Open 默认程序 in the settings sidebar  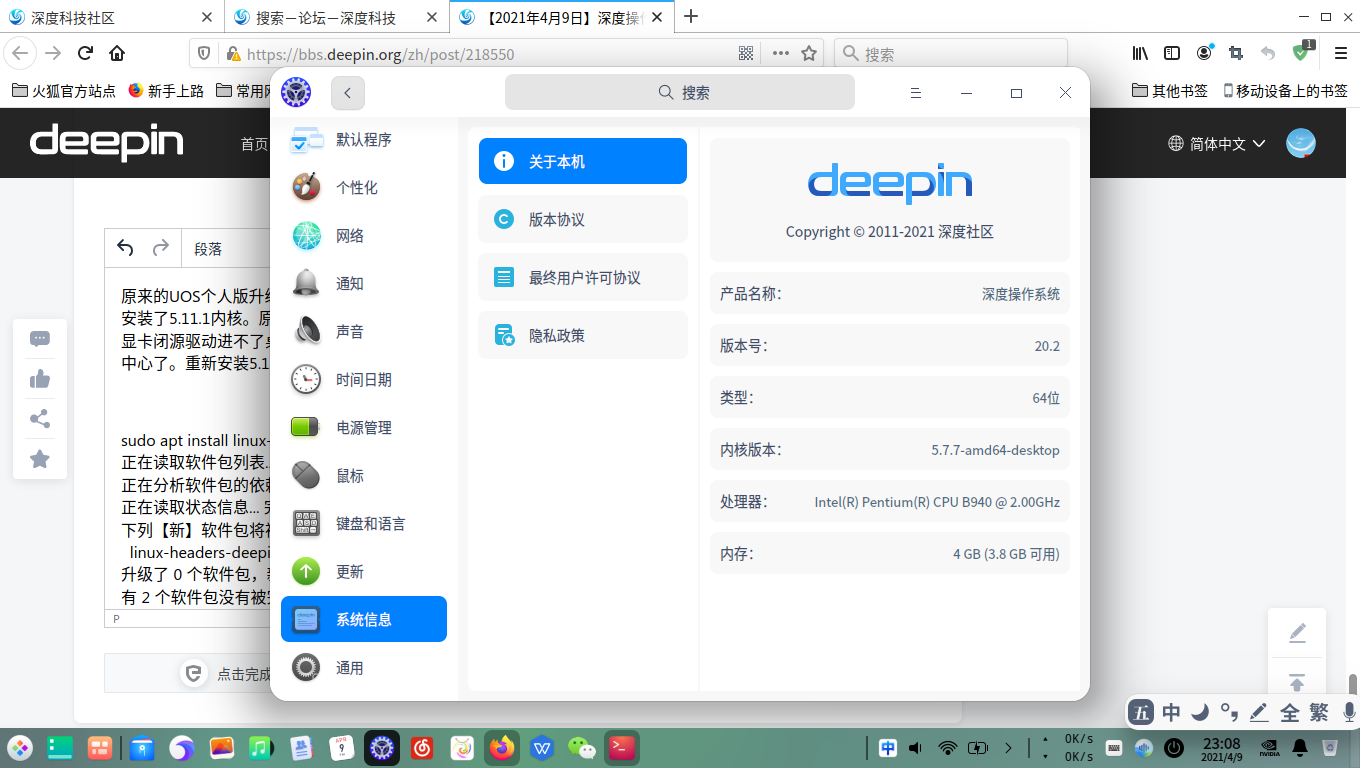pos(363,140)
